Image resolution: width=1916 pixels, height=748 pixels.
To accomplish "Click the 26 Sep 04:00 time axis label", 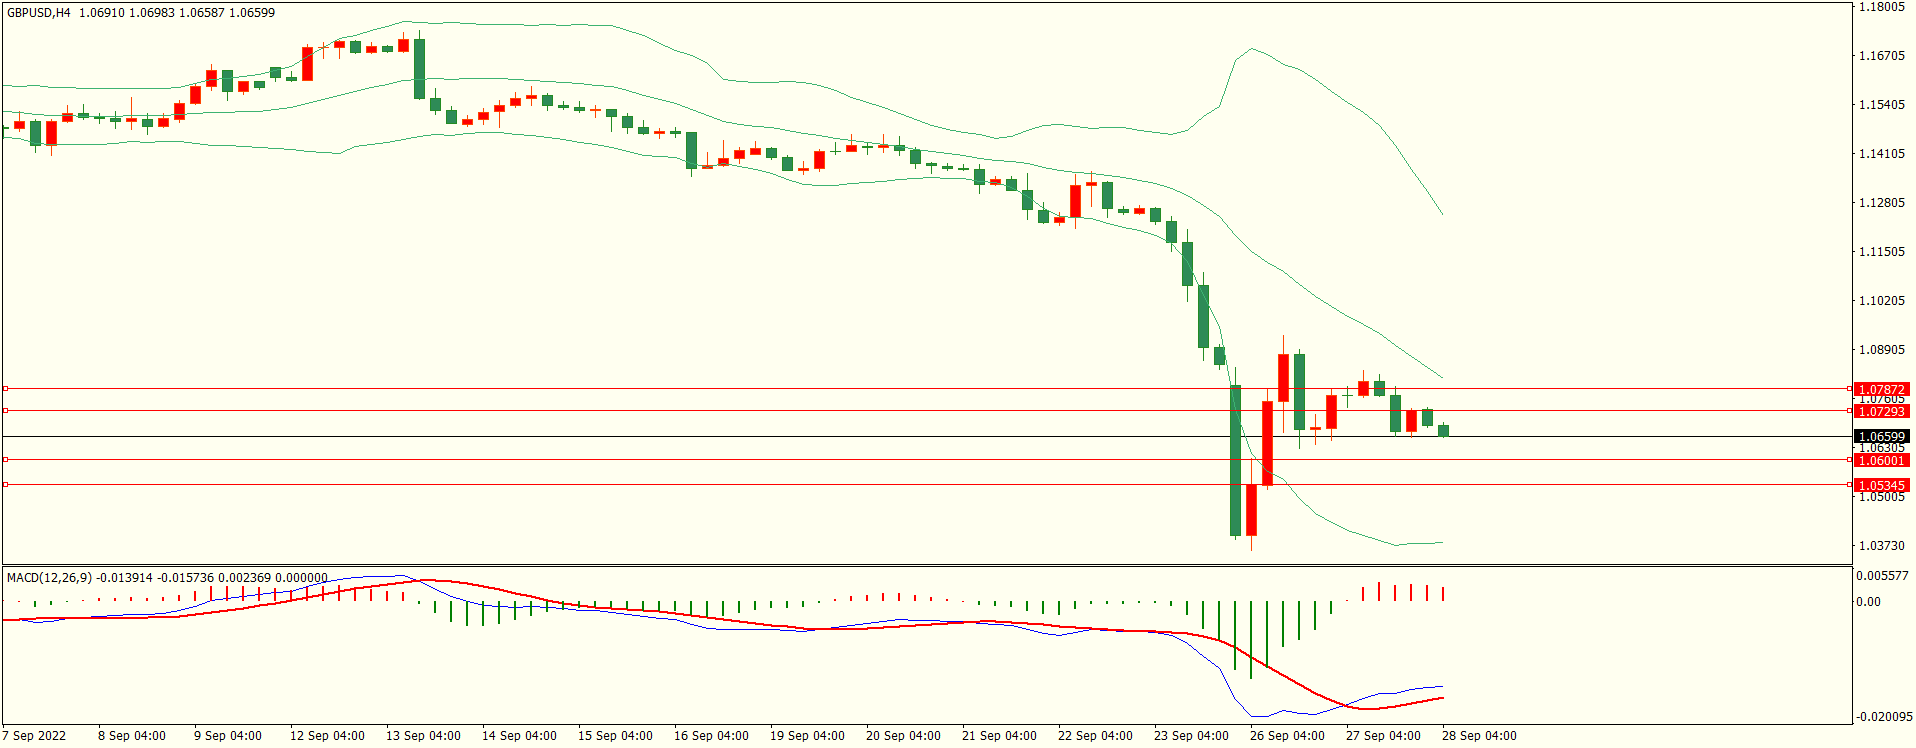I will [1287, 735].
